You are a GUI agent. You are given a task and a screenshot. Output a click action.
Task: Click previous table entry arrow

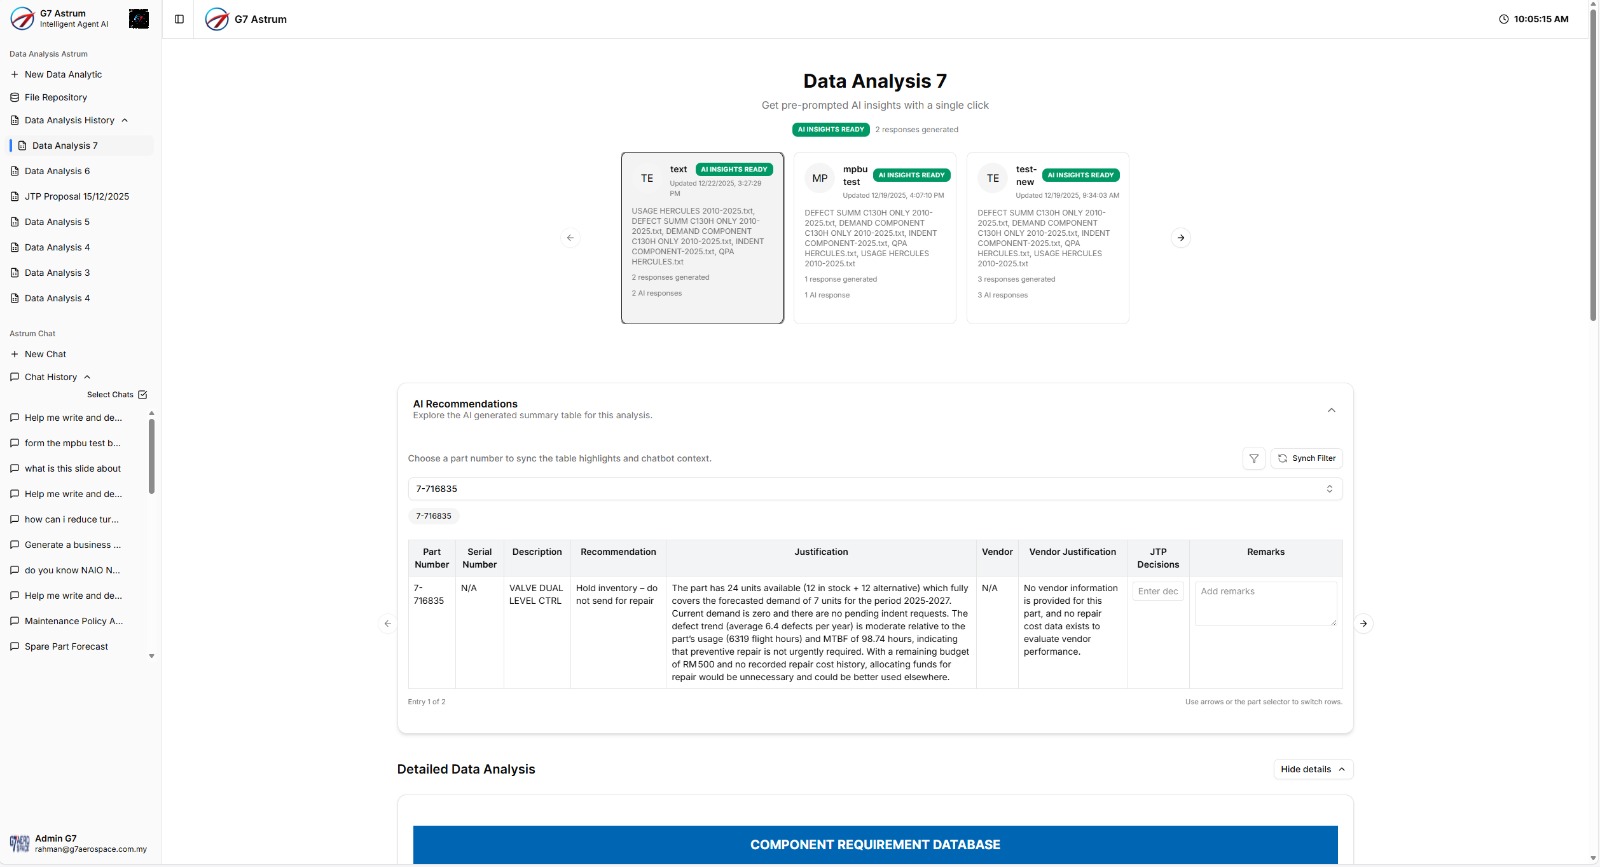pos(387,624)
